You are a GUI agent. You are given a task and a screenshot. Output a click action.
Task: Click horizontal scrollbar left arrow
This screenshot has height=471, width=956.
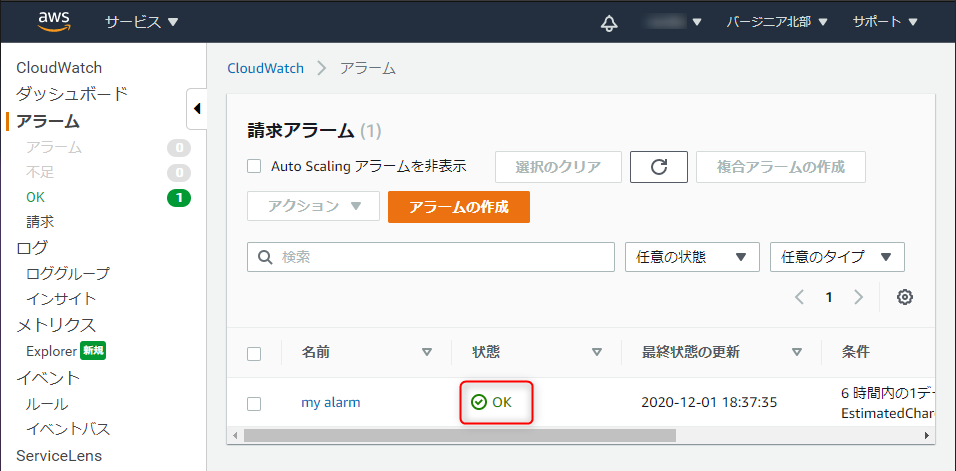tap(235, 436)
